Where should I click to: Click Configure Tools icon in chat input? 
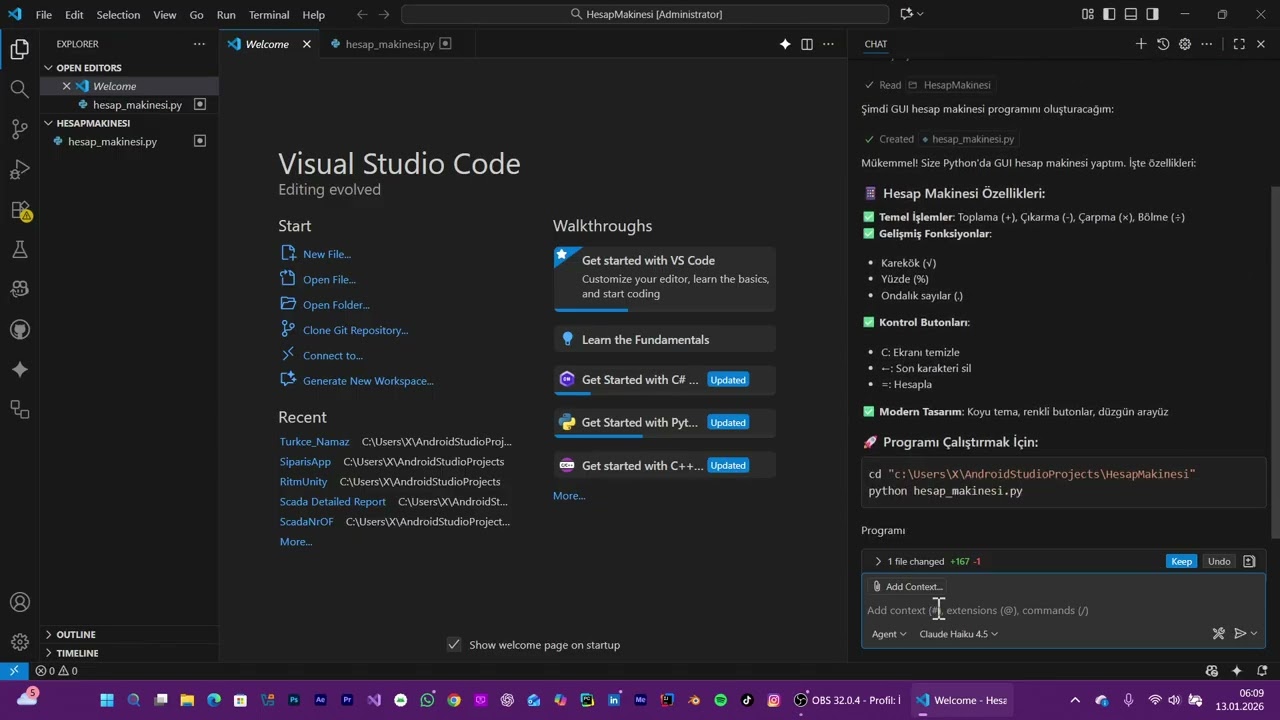(x=1218, y=633)
